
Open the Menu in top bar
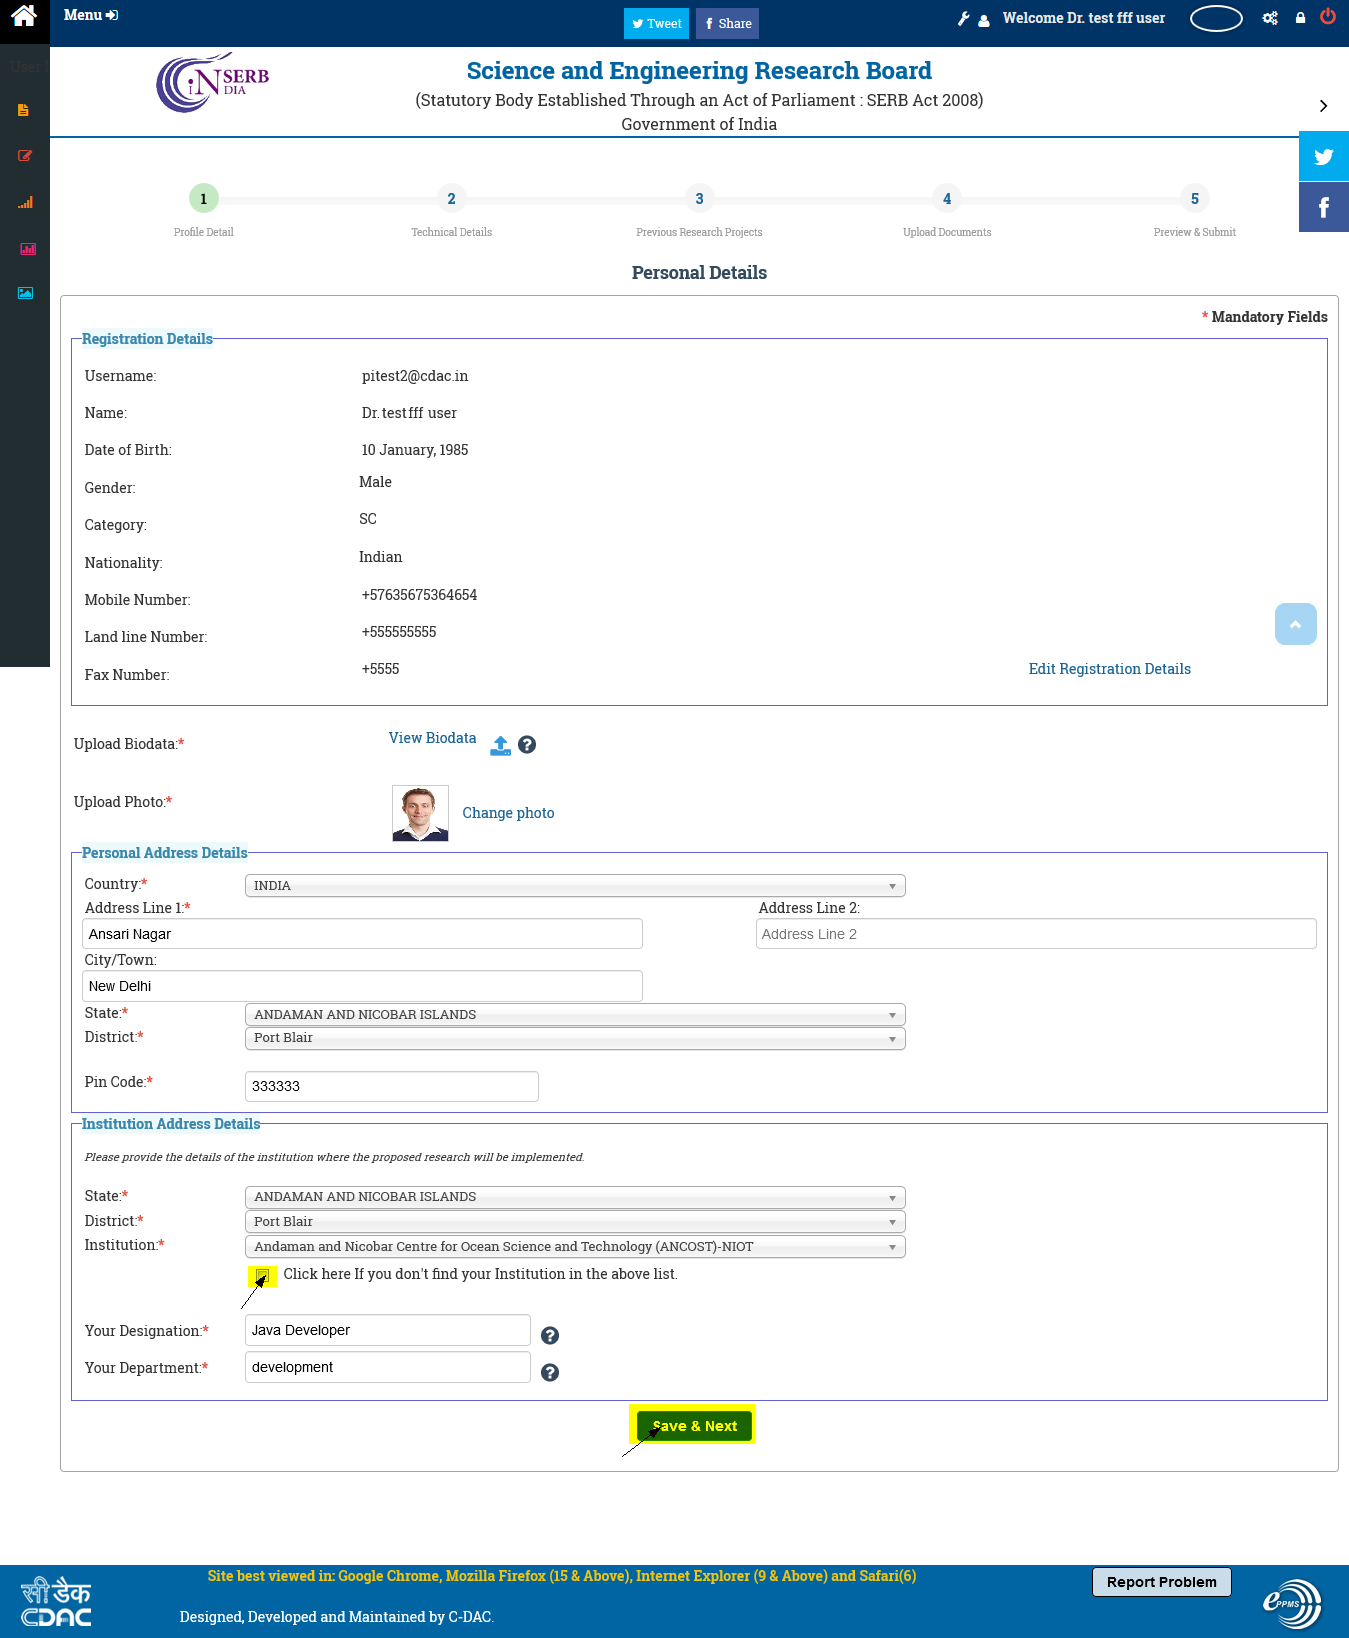click(x=90, y=15)
